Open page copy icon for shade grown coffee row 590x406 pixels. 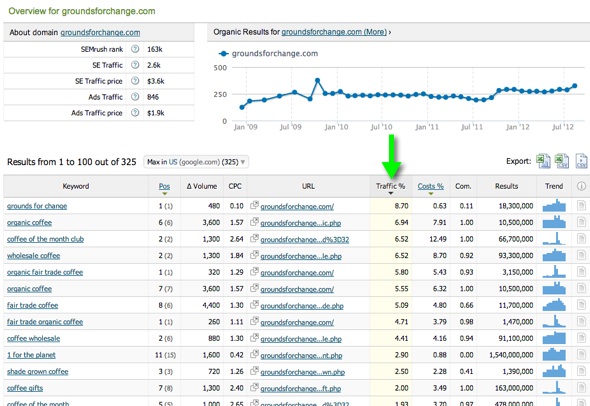click(581, 371)
